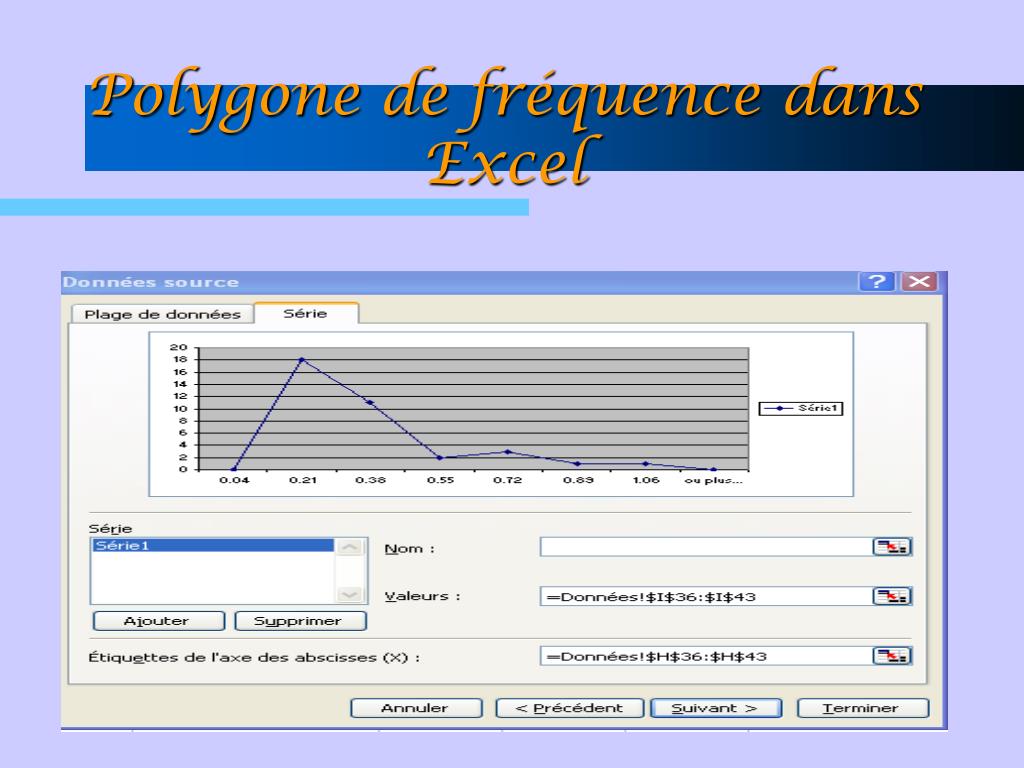Click the range selector icon beside Nom field
This screenshot has height=768, width=1024.
(x=892, y=547)
